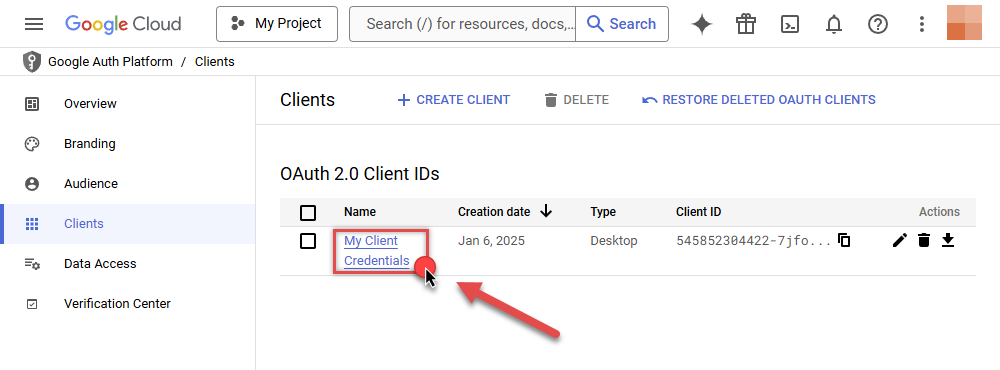Open the help question mark icon
Image resolution: width=1000 pixels, height=370 pixels.
pyautogui.click(x=878, y=24)
